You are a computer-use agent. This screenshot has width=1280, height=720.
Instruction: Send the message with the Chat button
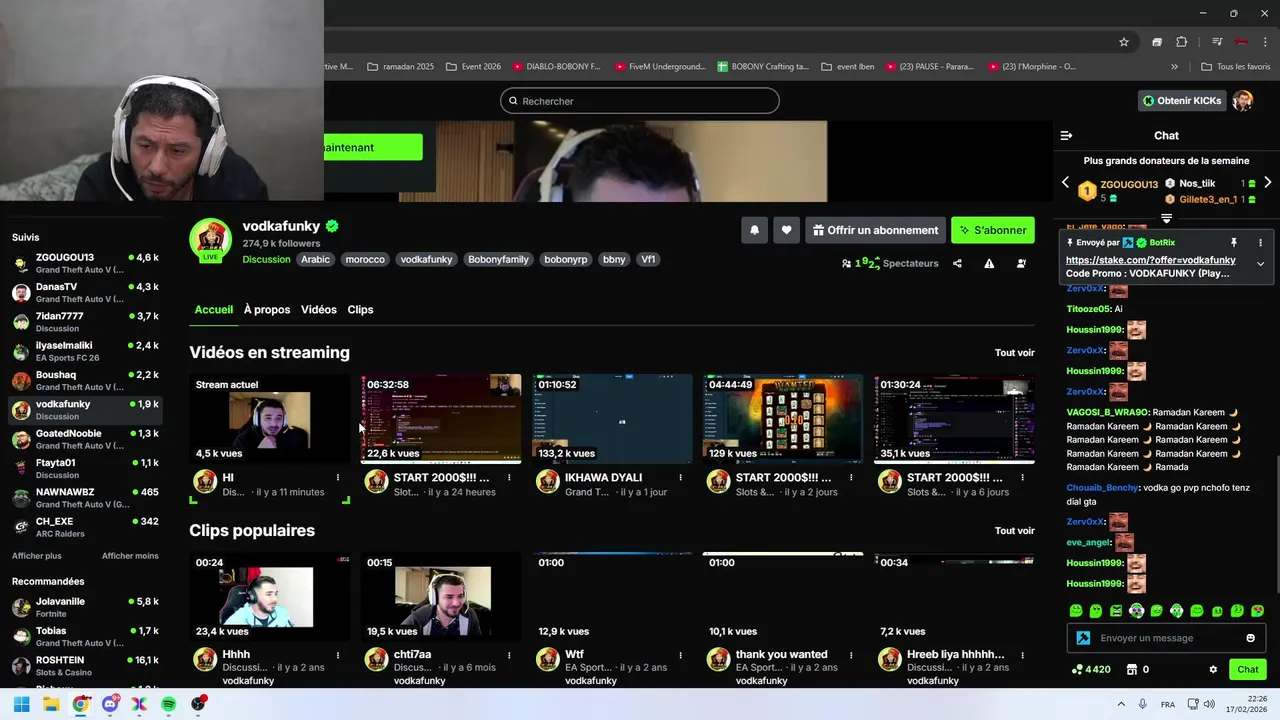pyautogui.click(x=1248, y=669)
